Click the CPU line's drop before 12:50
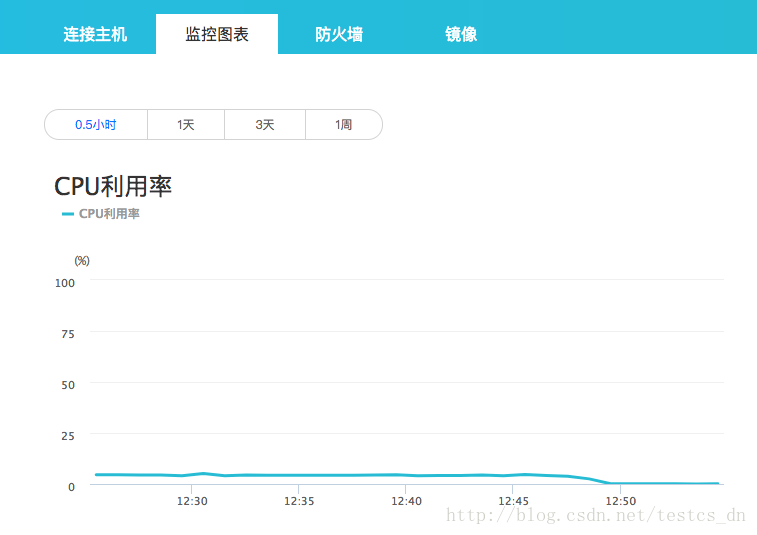This screenshot has width=757, height=535. (597, 480)
